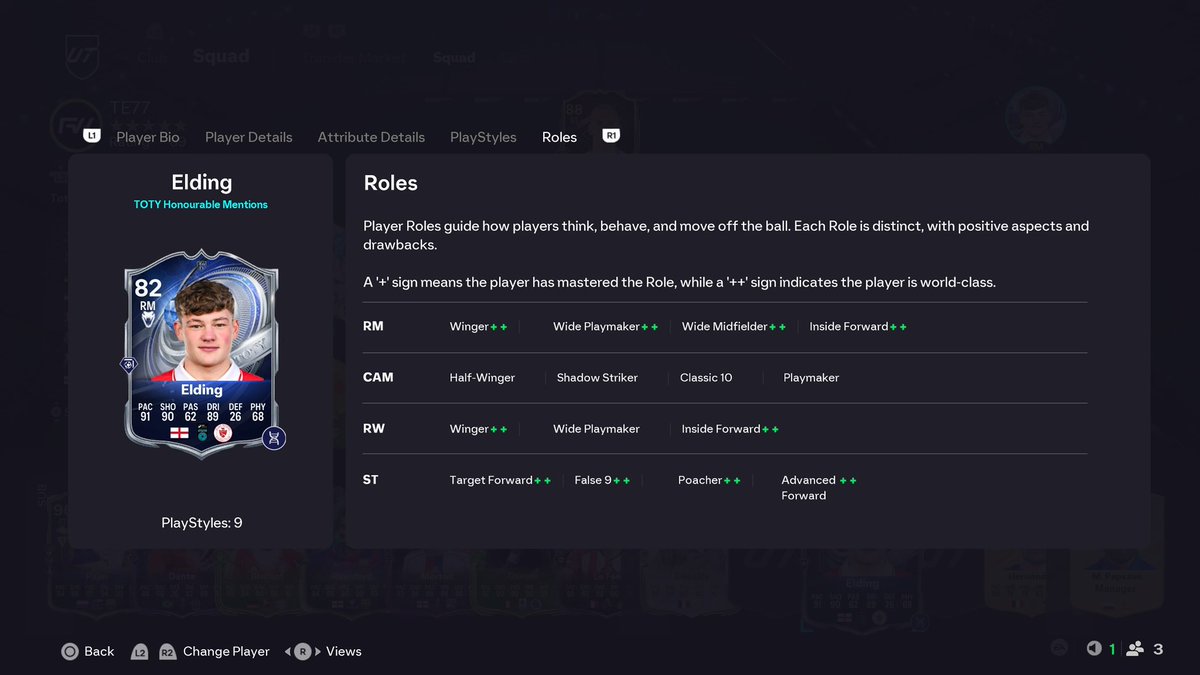Viewport: 1200px width, 675px height.
Task: Click Inside Forward role in RM row
Action: click(x=858, y=327)
